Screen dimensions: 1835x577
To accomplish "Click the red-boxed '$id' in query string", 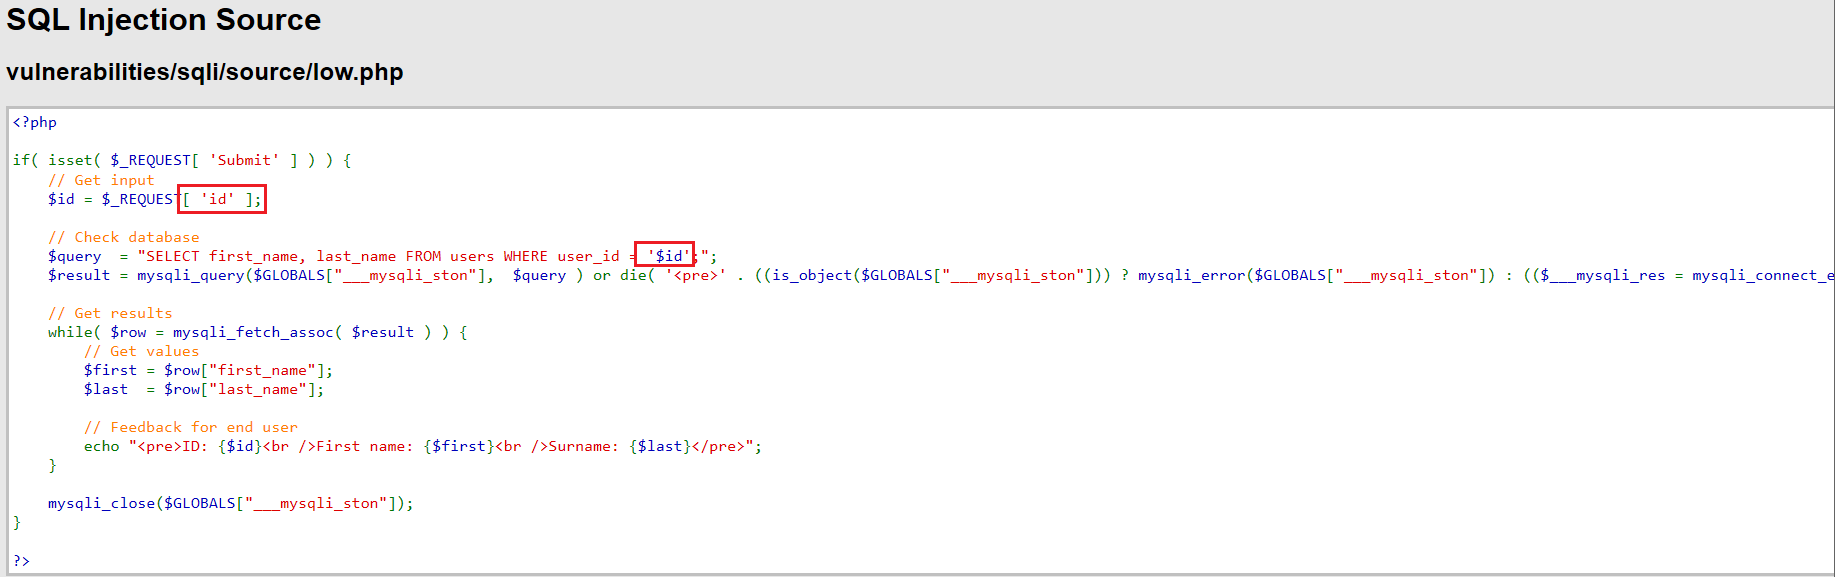I will [x=665, y=256].
